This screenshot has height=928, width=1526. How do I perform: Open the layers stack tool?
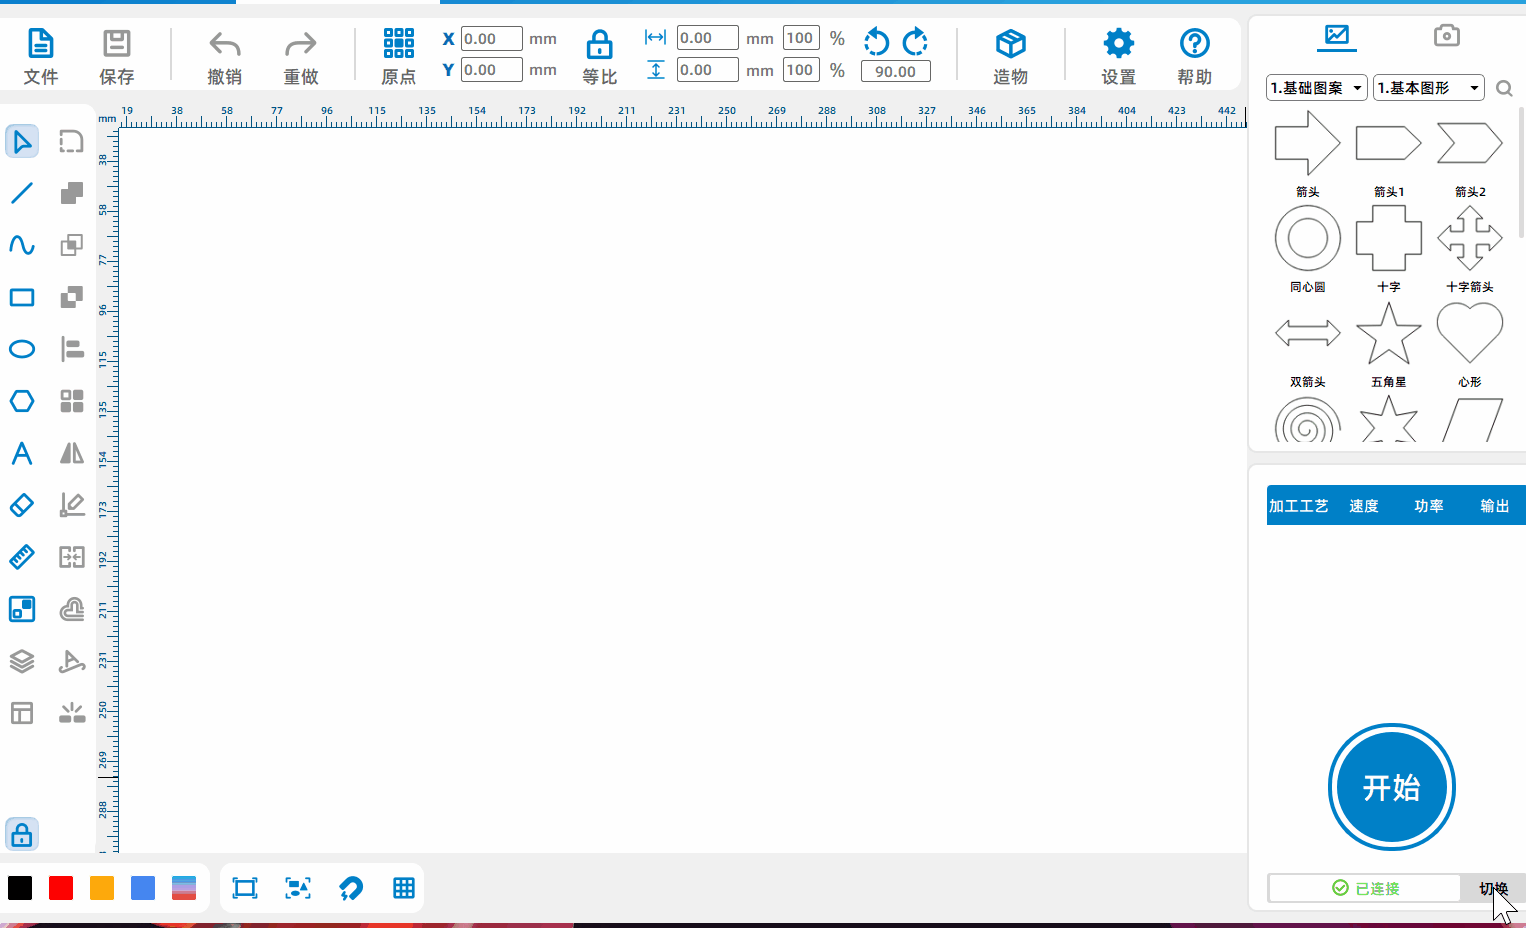tap(22, 661)
